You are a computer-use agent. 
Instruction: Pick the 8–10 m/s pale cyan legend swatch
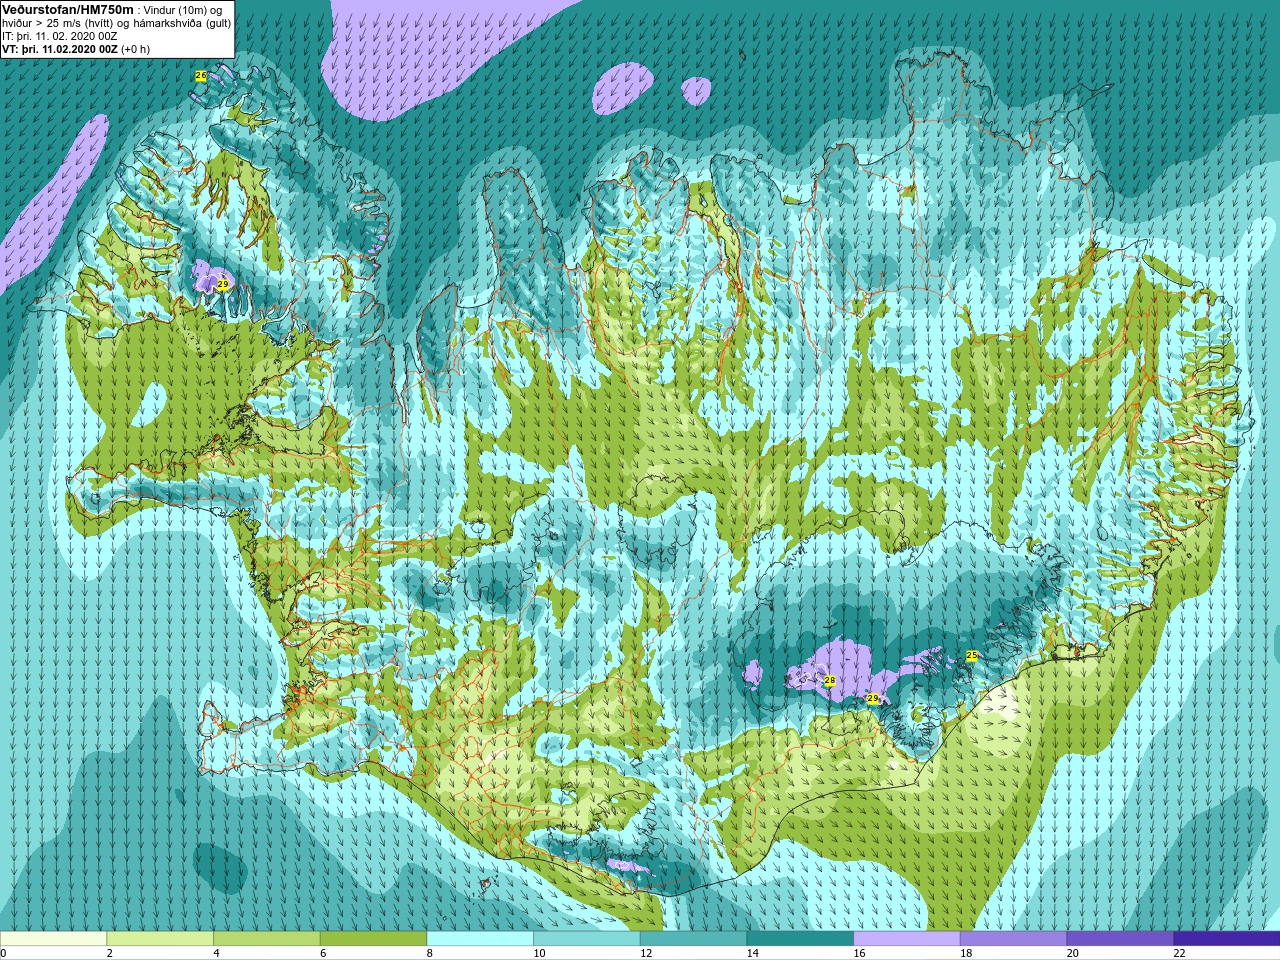click(x=480, y=939)
